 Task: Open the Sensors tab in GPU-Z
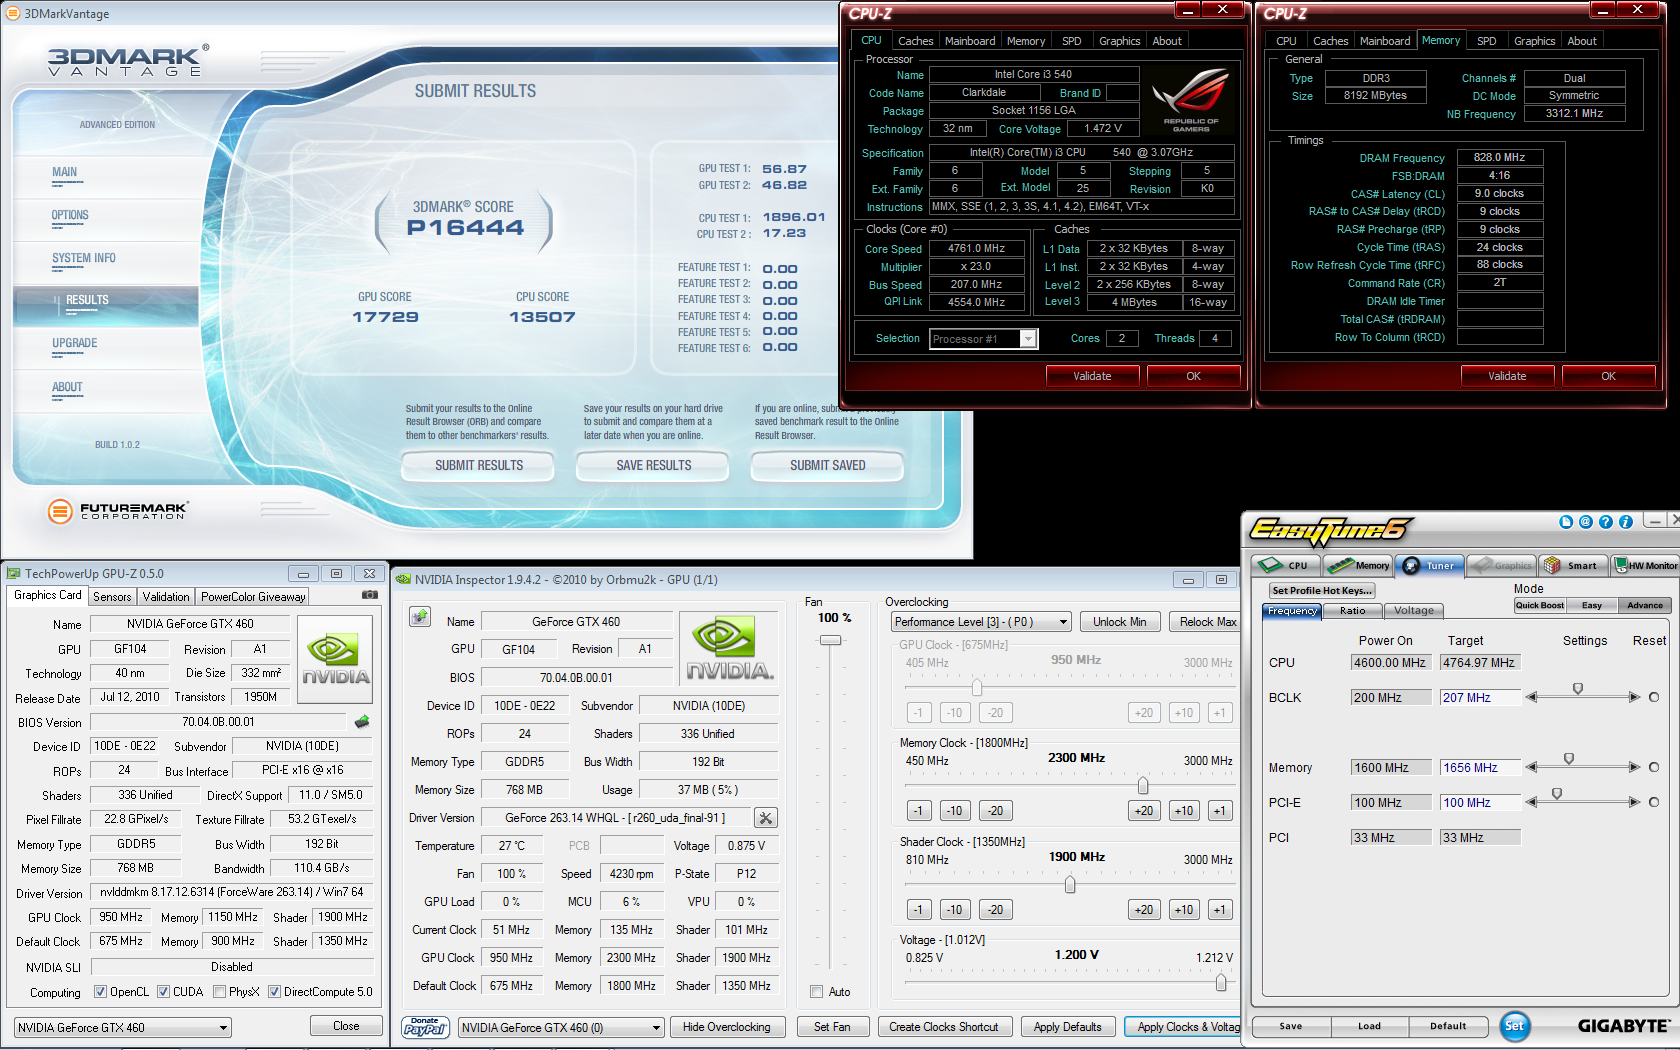(x=112, y=597)
